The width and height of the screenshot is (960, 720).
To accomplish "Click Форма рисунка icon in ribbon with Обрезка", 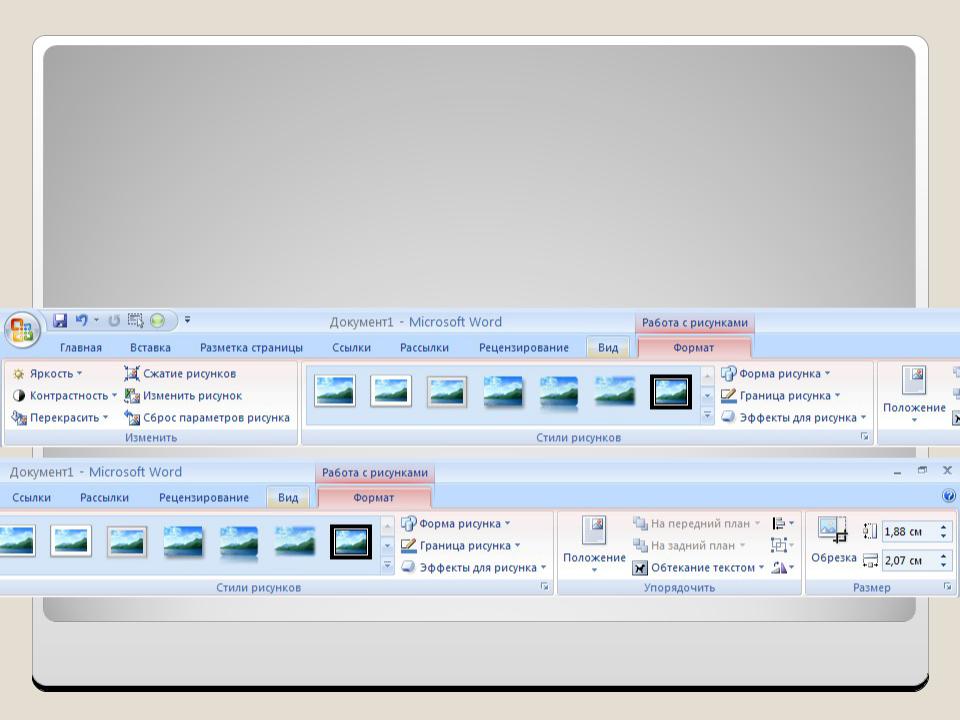I will tap(408, 523).
